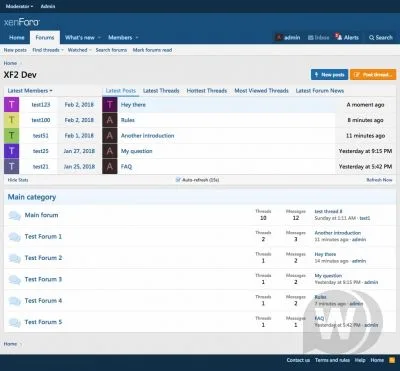Open the Inbox envelope
The height and width of the screenshot is (371, 400).
(x=318, y=38)
